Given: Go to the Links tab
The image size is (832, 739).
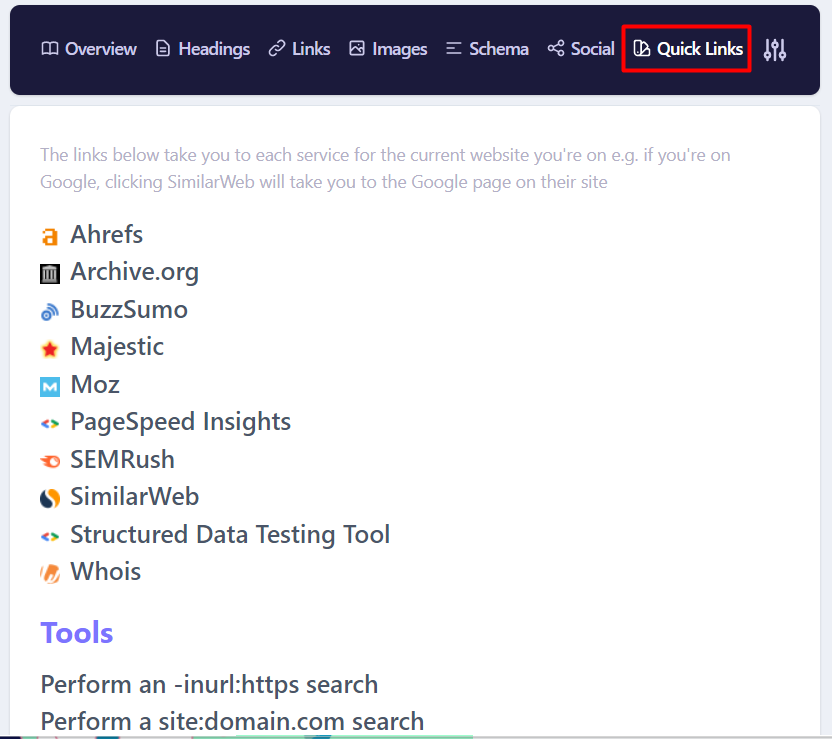Looking at the screenshot, I should (x=299, y=49).
